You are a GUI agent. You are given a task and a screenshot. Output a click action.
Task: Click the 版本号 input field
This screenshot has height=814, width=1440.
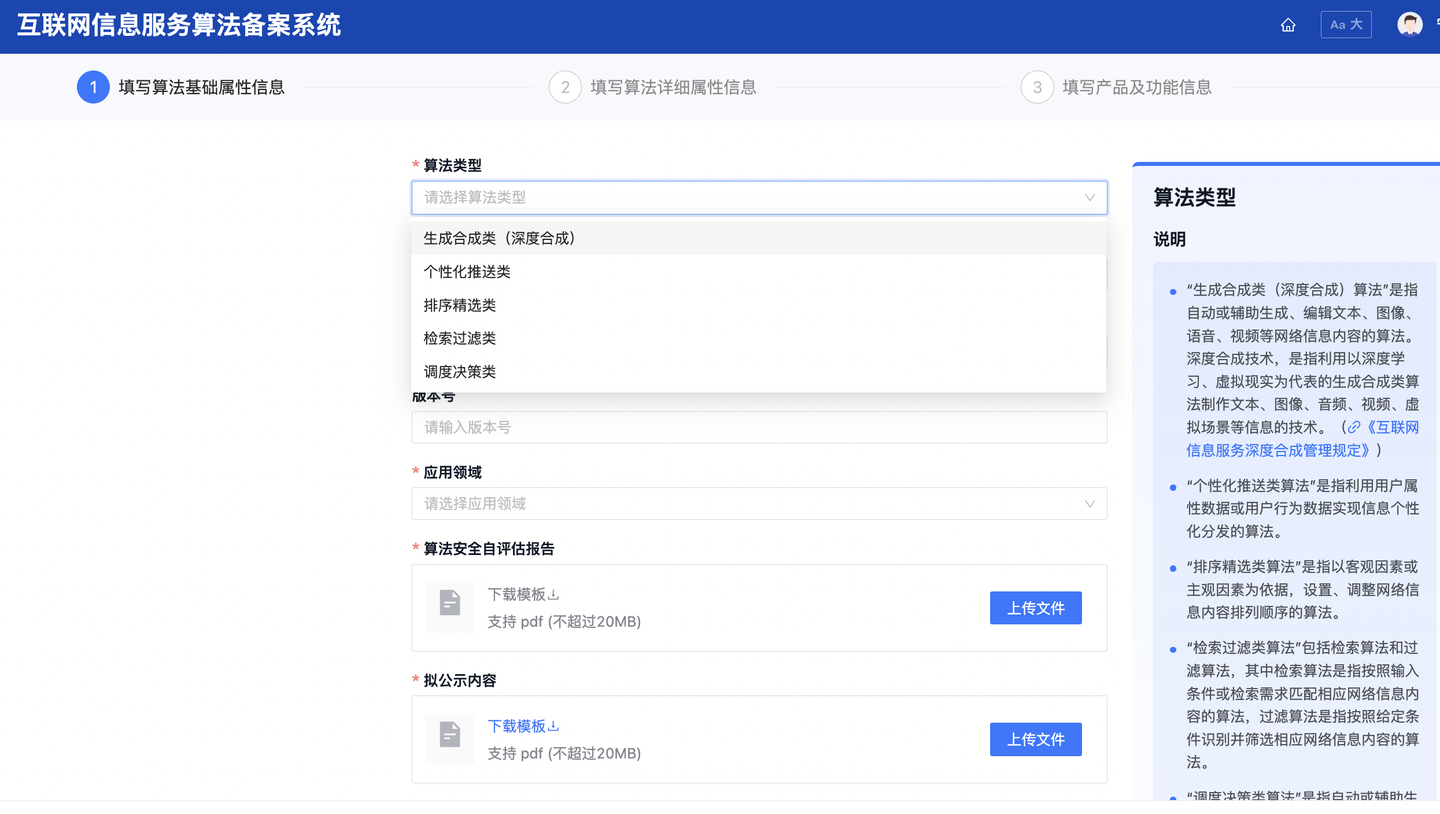(758, 427)
